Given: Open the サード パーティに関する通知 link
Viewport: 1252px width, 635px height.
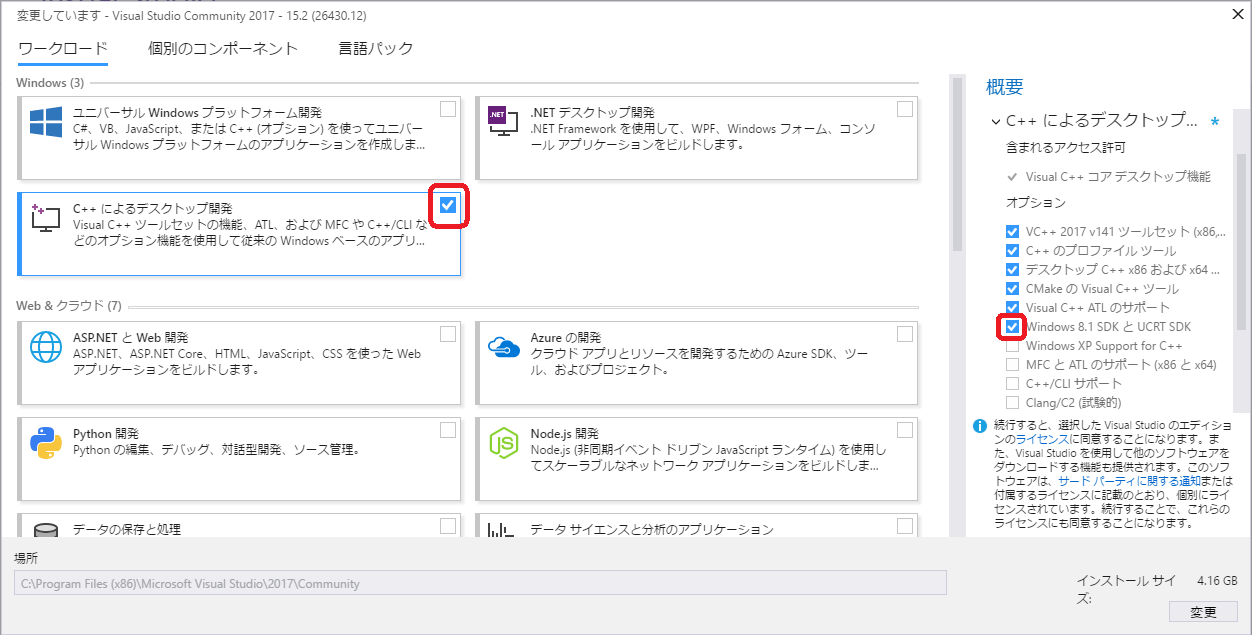Looking at the screenshot, I should 1121,481.
